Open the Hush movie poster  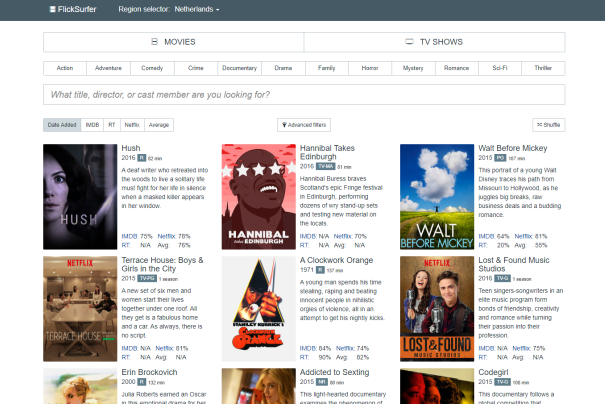(80, 197)
